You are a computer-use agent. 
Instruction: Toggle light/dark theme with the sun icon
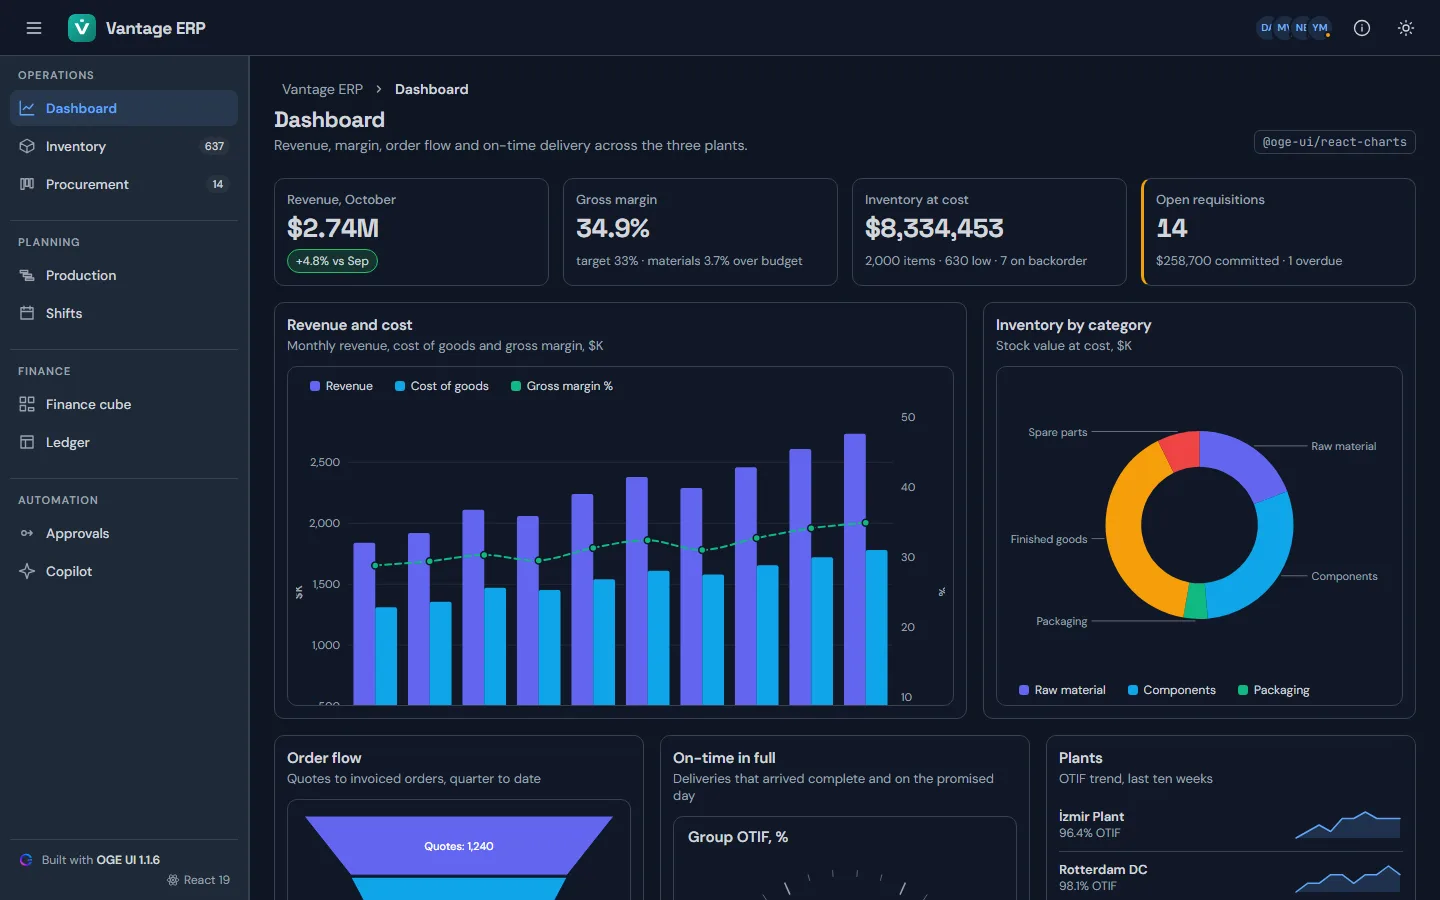pos(1406,28)
